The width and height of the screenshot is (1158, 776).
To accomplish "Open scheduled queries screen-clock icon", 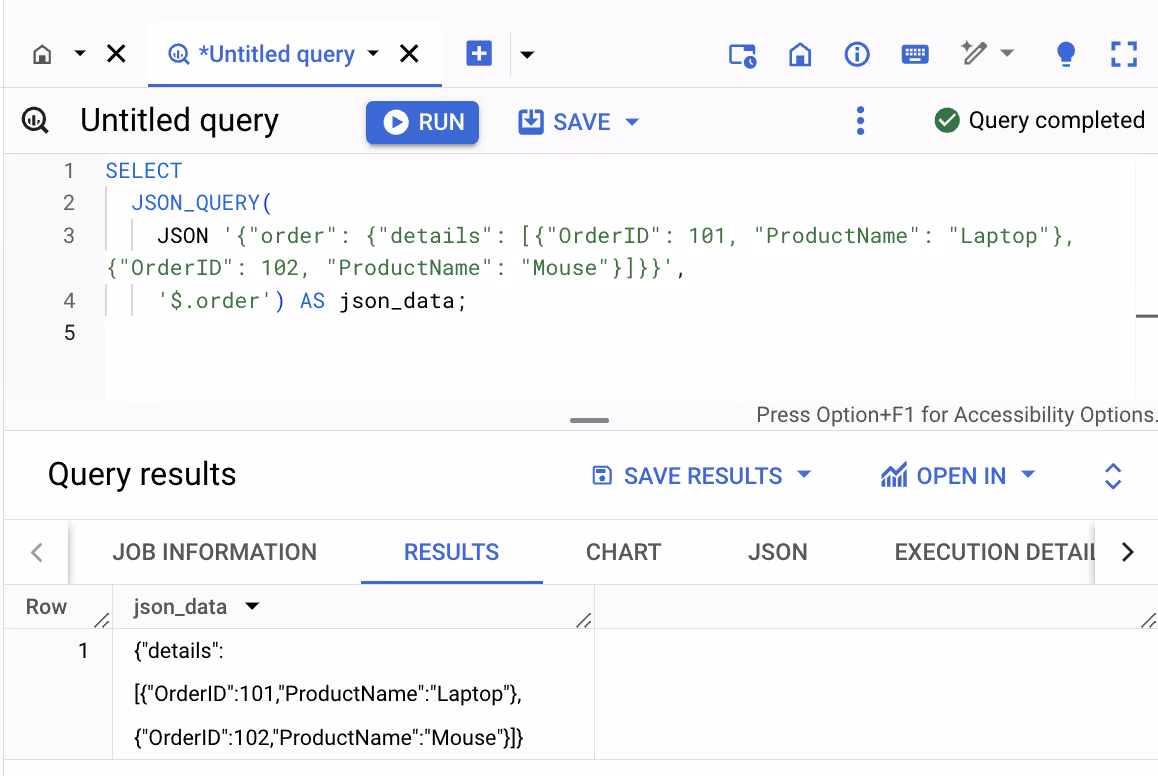I will (742, 55).
